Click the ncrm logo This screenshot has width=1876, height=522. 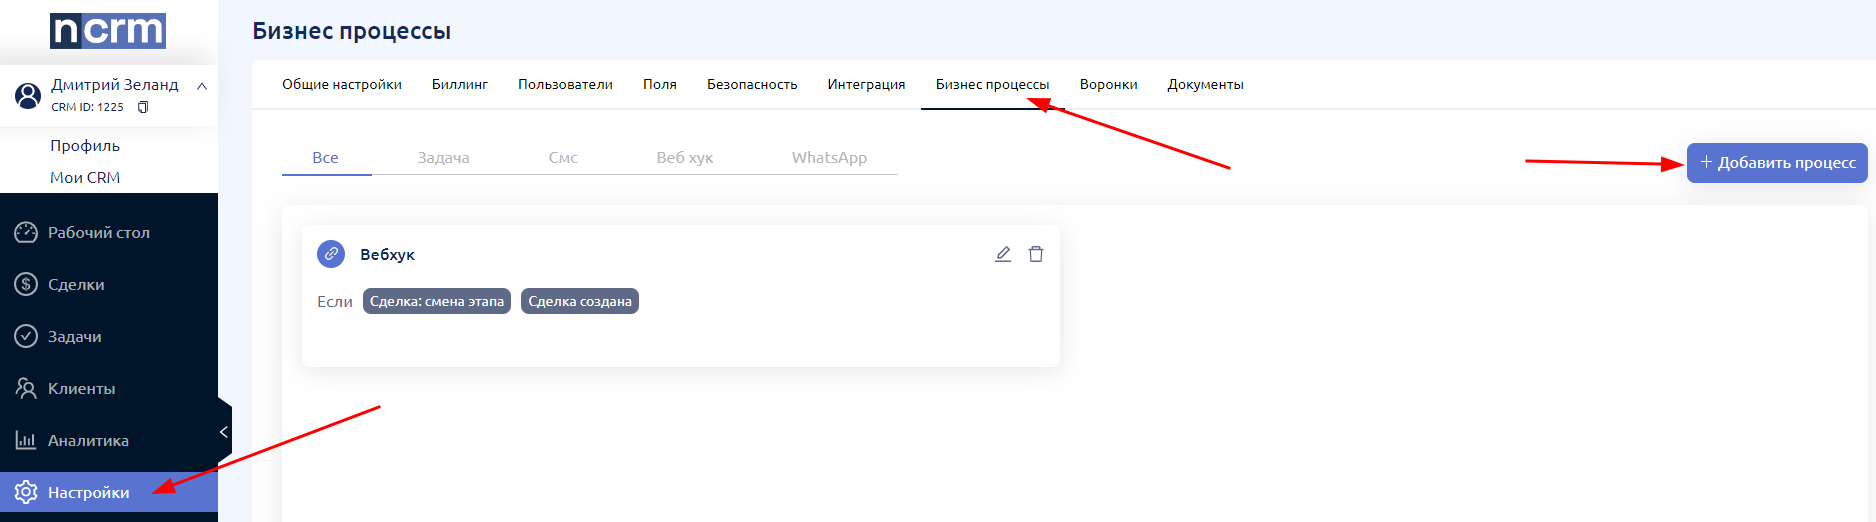(x=108, y=31)
